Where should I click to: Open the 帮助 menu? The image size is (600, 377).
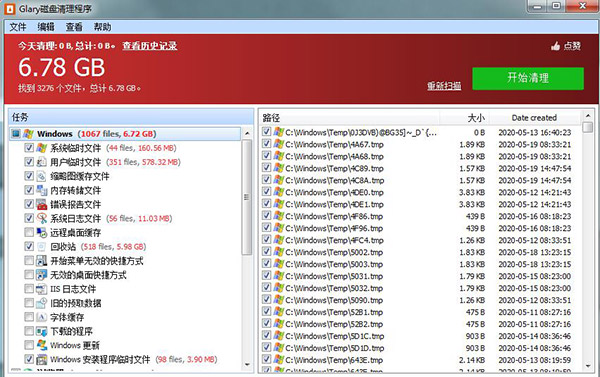click(x=103, y=27)
